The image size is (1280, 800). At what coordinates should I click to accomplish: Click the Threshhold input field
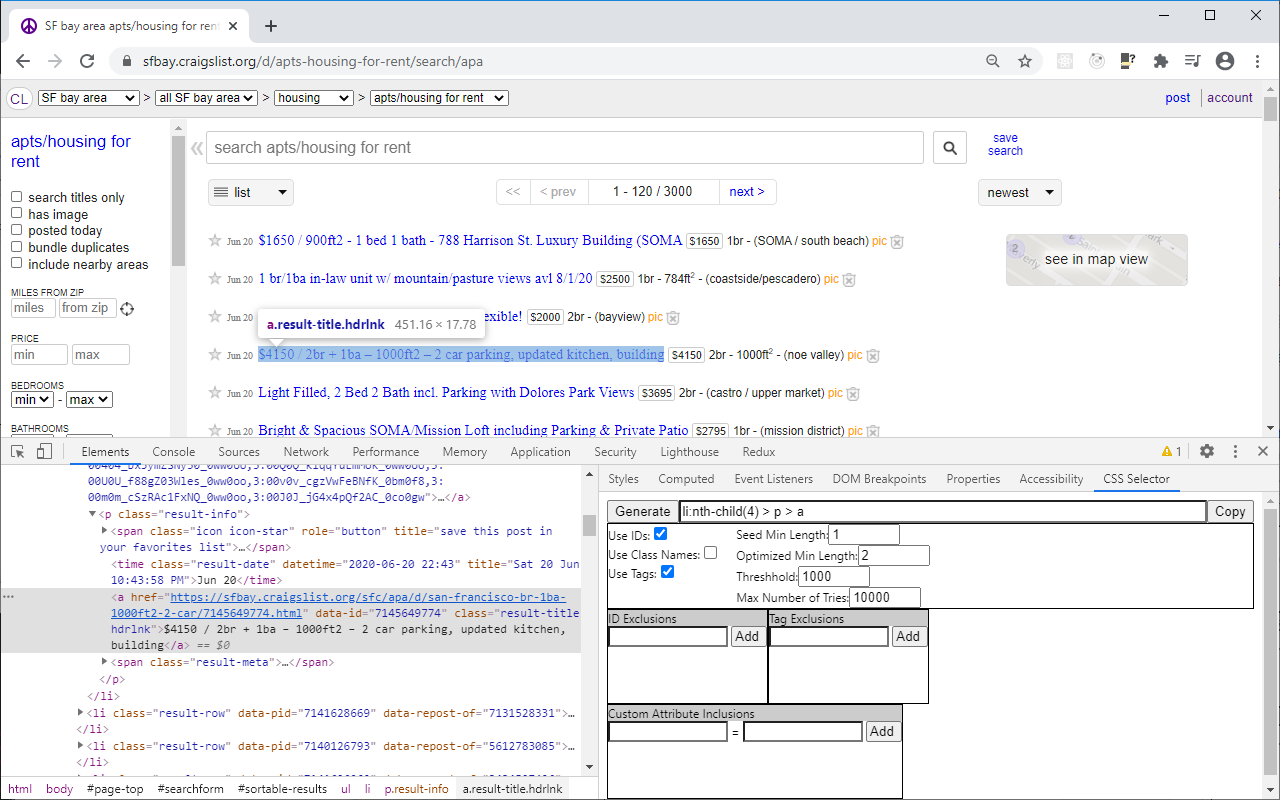(x=834, y=577)
